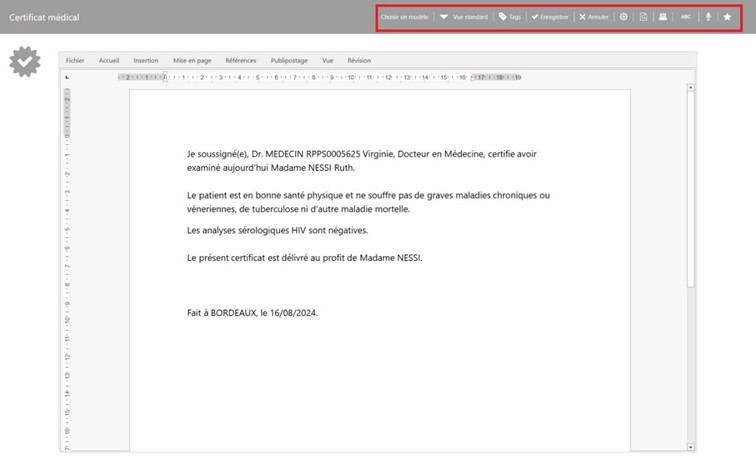756x466 pixels.
Task: Open the Tags option
Action: click(x=510, y=17)
